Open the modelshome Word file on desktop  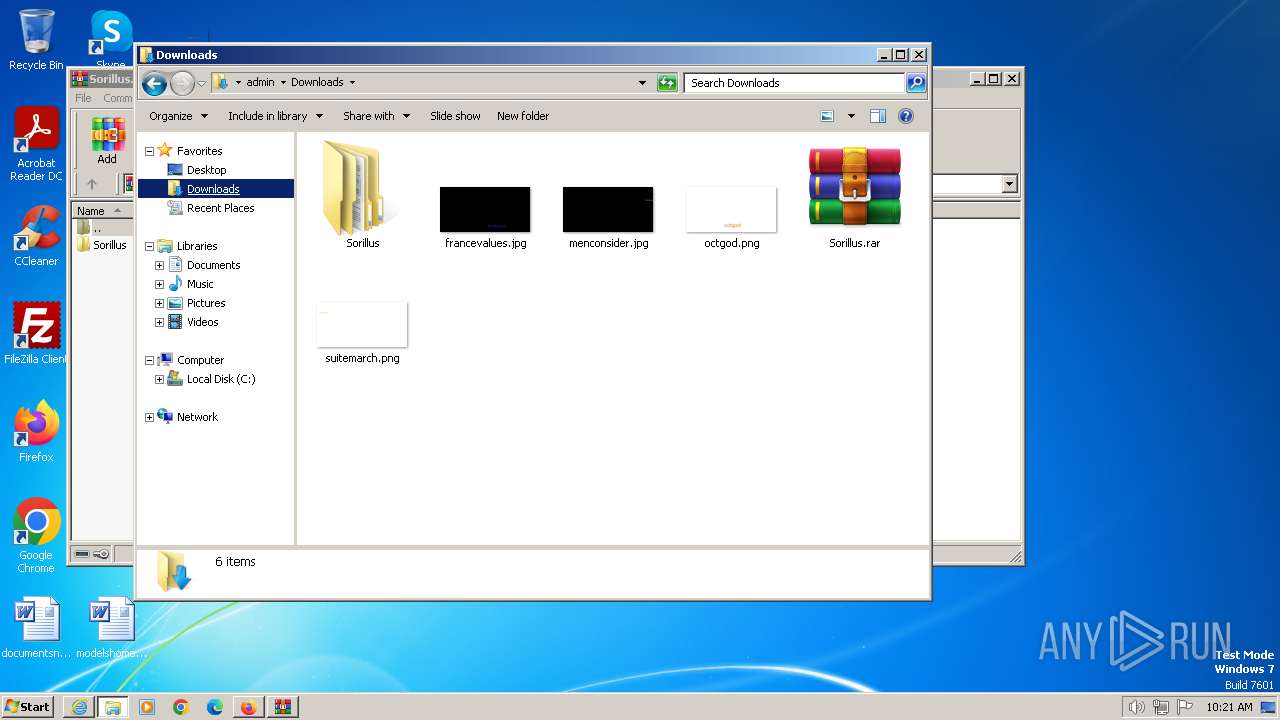tap(111, 629)
